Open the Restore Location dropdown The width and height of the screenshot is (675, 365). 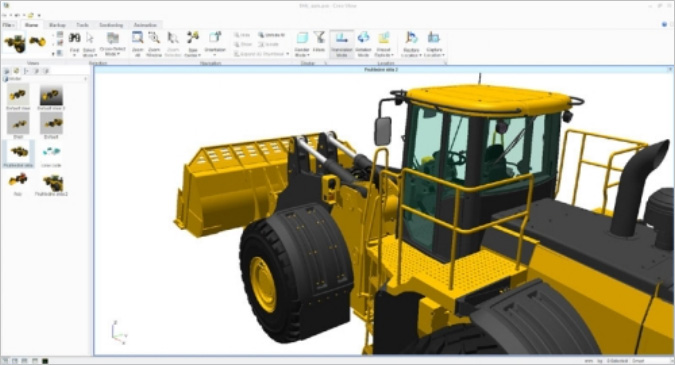(411, 43)
